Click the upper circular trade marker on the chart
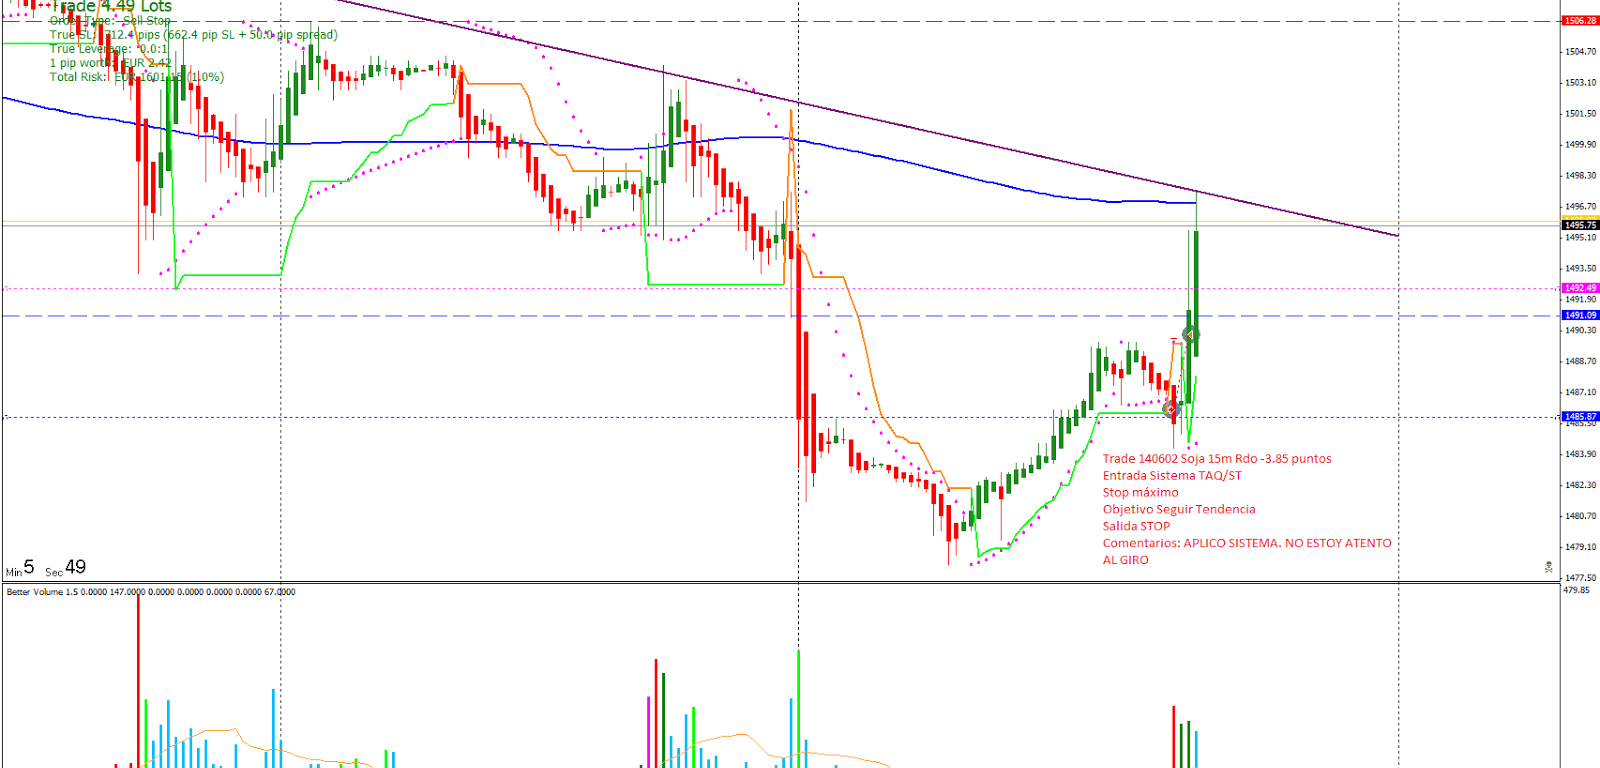Viewport: 1600px width, 768px height. [1190, 335]
